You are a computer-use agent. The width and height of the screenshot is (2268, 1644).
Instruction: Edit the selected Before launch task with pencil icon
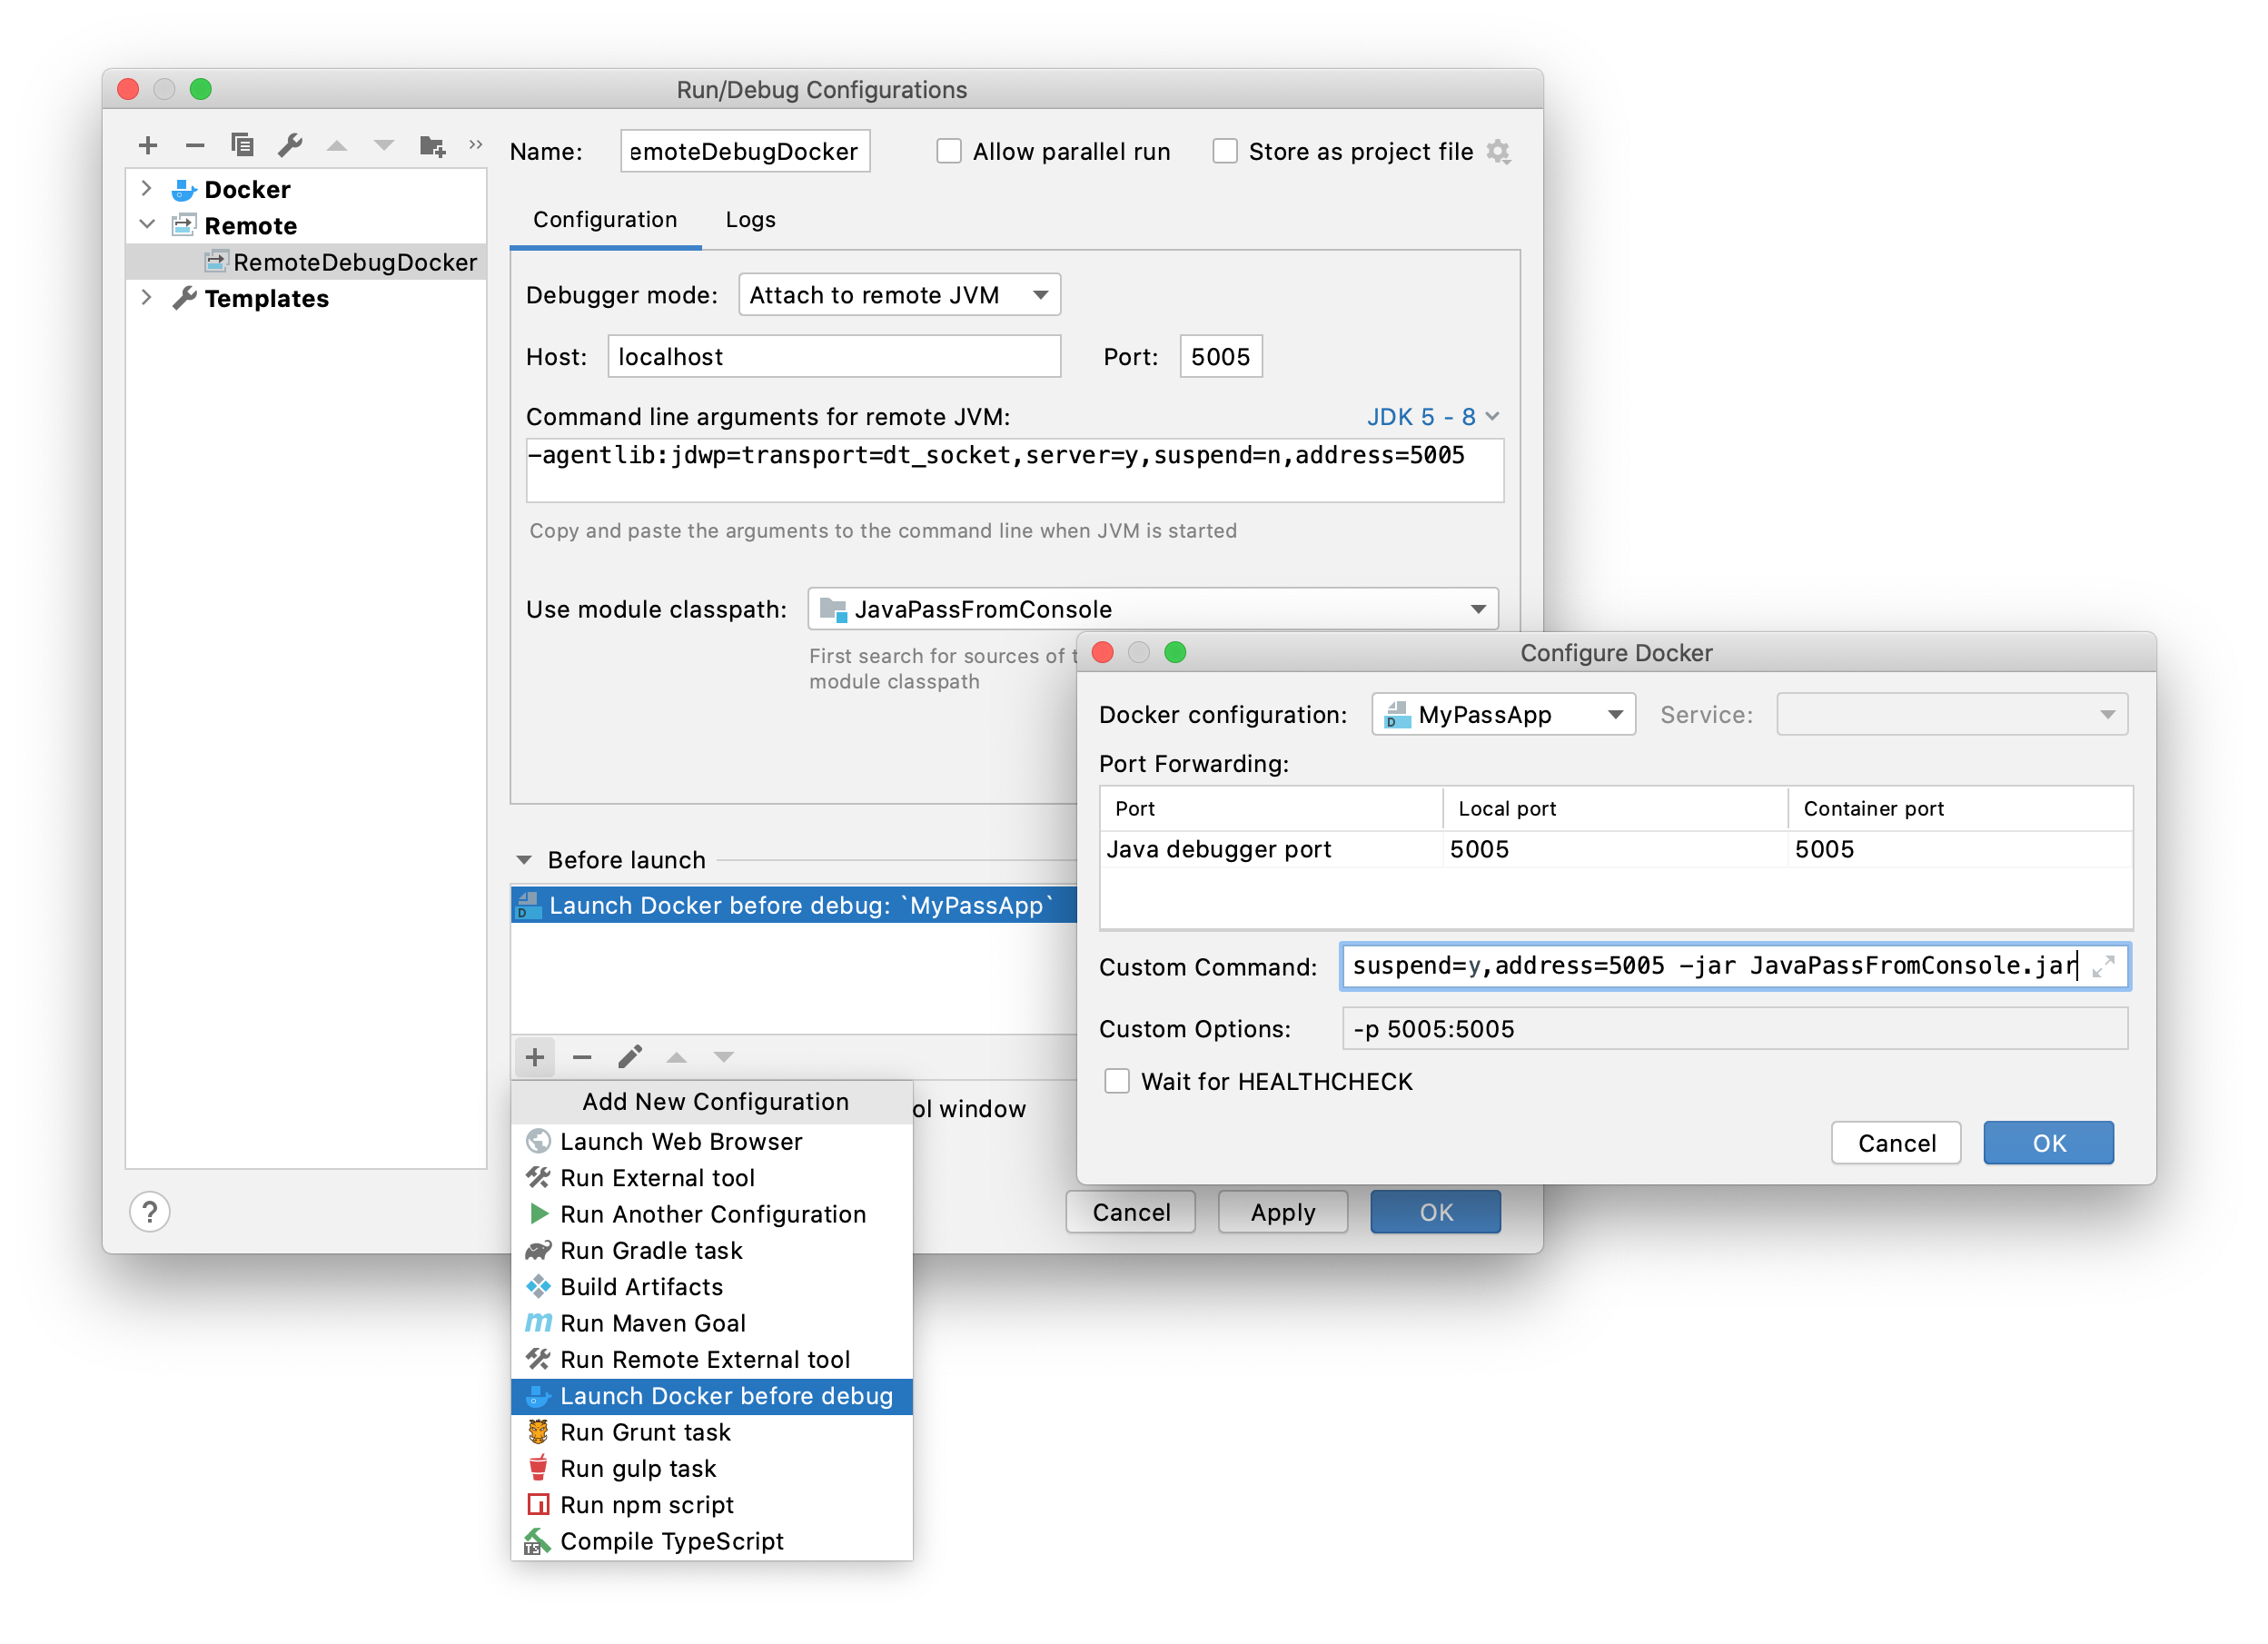tap(629, 1057)
